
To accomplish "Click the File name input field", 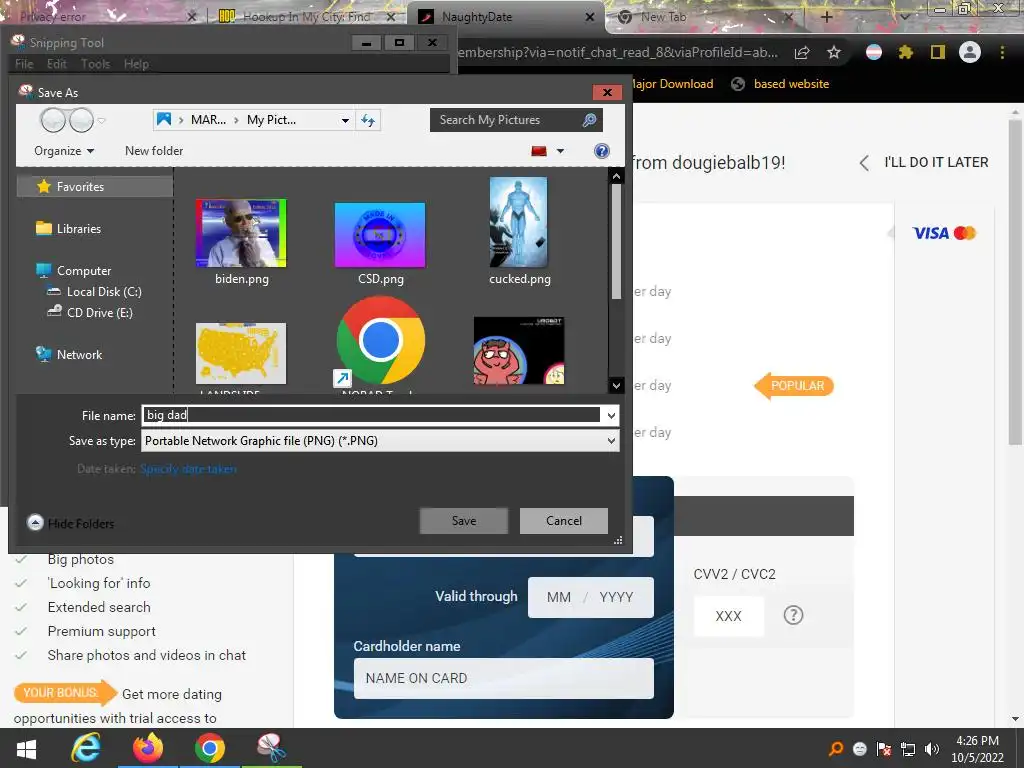I will pyautogui.click(x=371, y=415).
